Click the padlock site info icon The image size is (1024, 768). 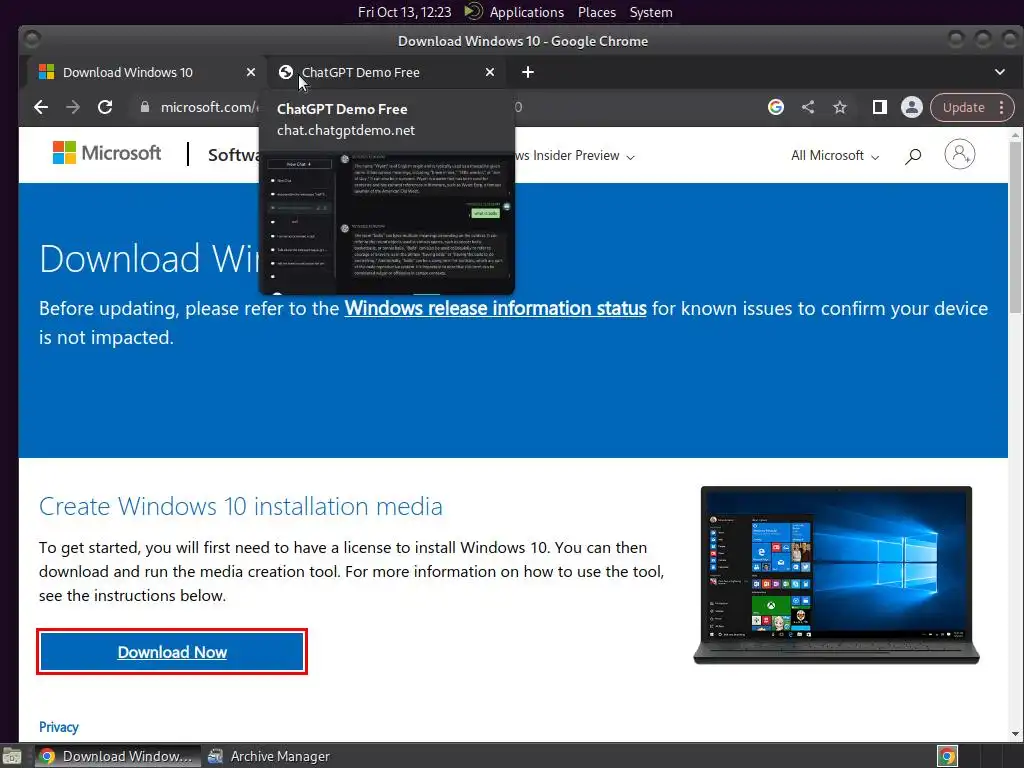[x=145, y=107]
